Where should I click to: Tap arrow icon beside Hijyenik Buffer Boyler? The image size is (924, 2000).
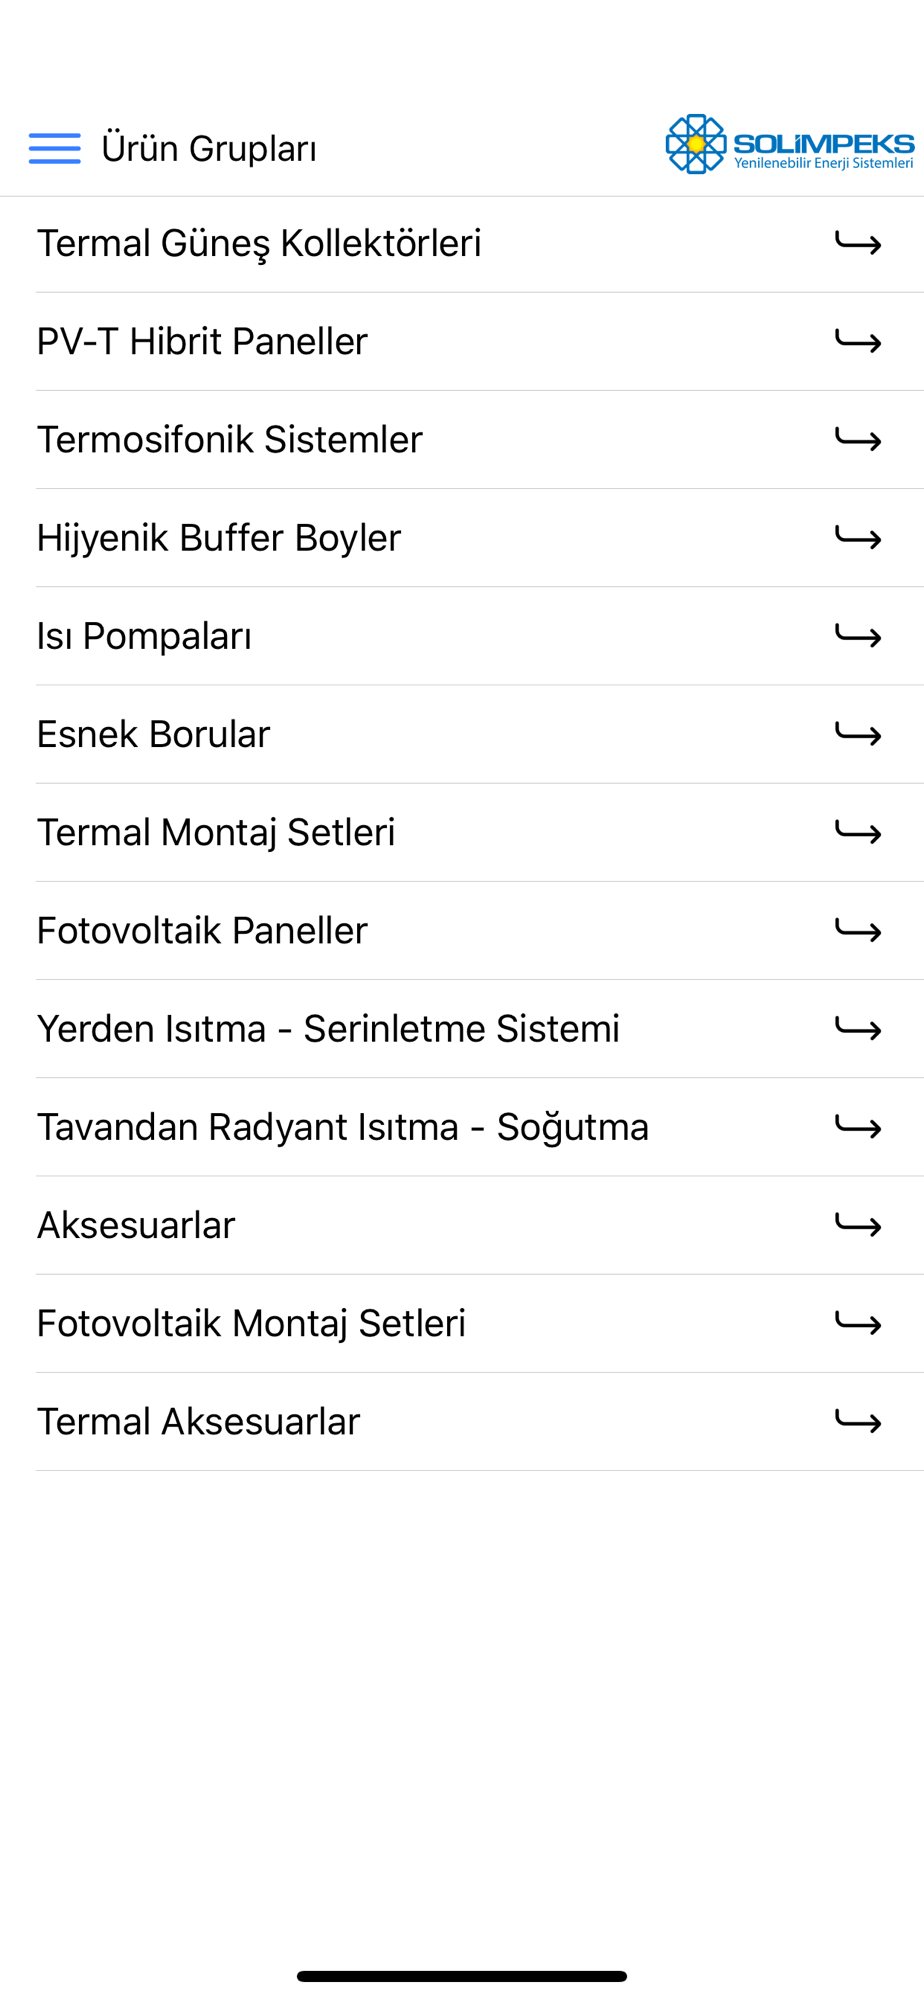pyautogui.click(x=858, y=538)
